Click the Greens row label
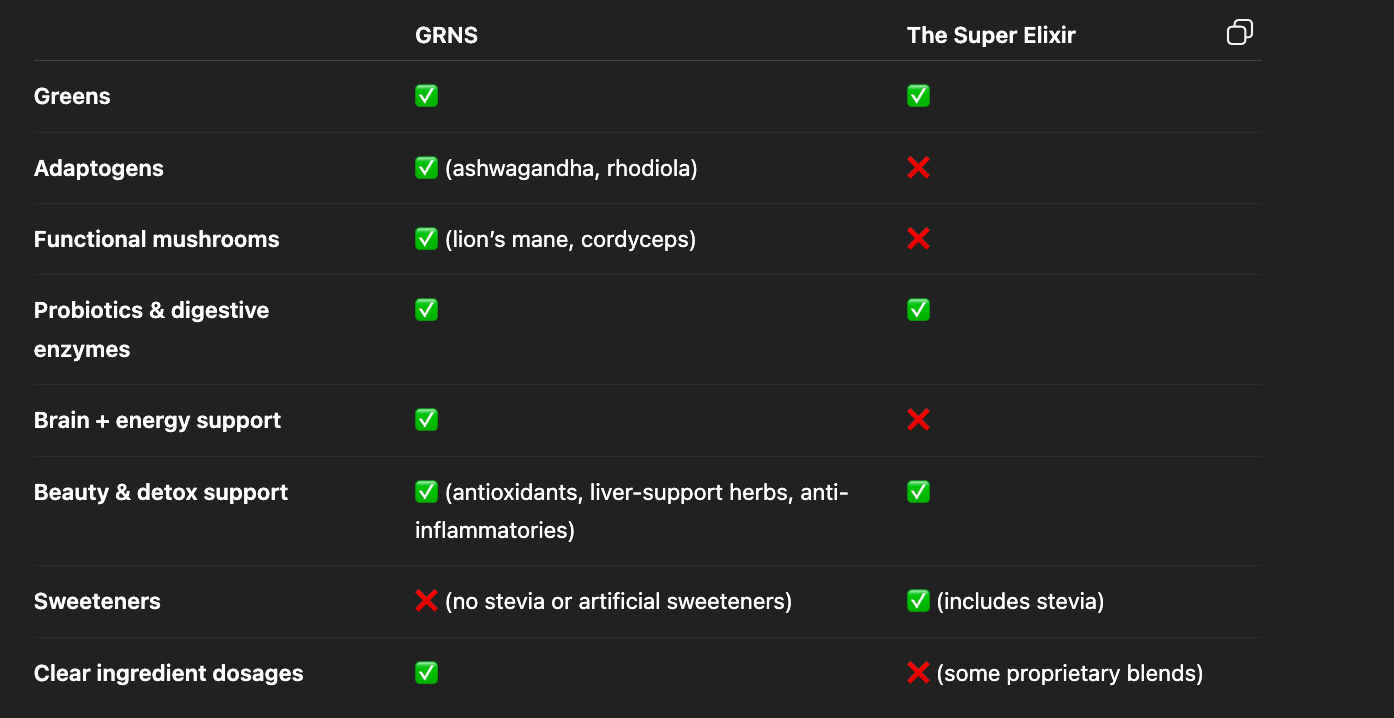Screen dimensions: 1394x718 [x=71, y=96]
